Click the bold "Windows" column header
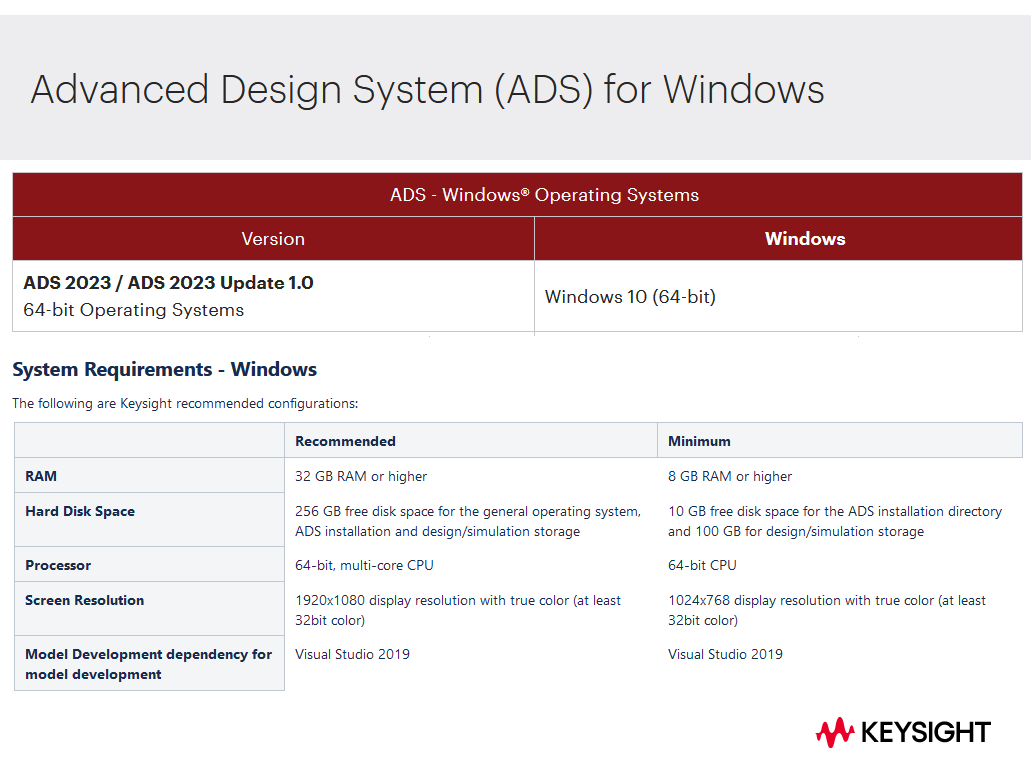This screenshot has width=1031, height=768. tap(805, 239)
